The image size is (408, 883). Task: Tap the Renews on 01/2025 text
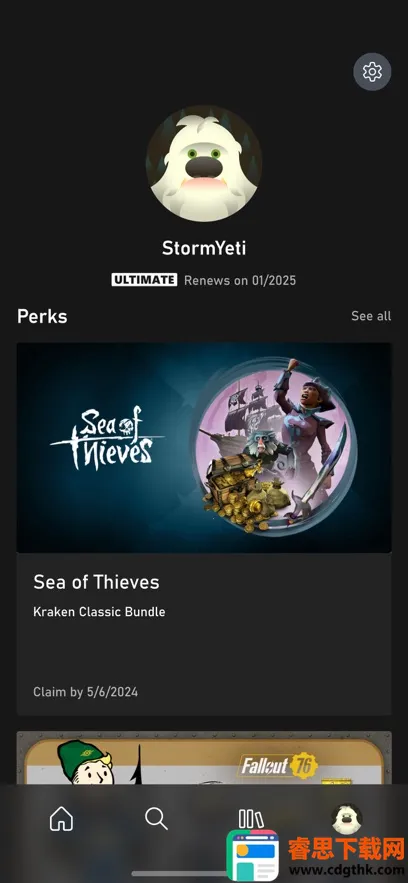tap(240, 280)
